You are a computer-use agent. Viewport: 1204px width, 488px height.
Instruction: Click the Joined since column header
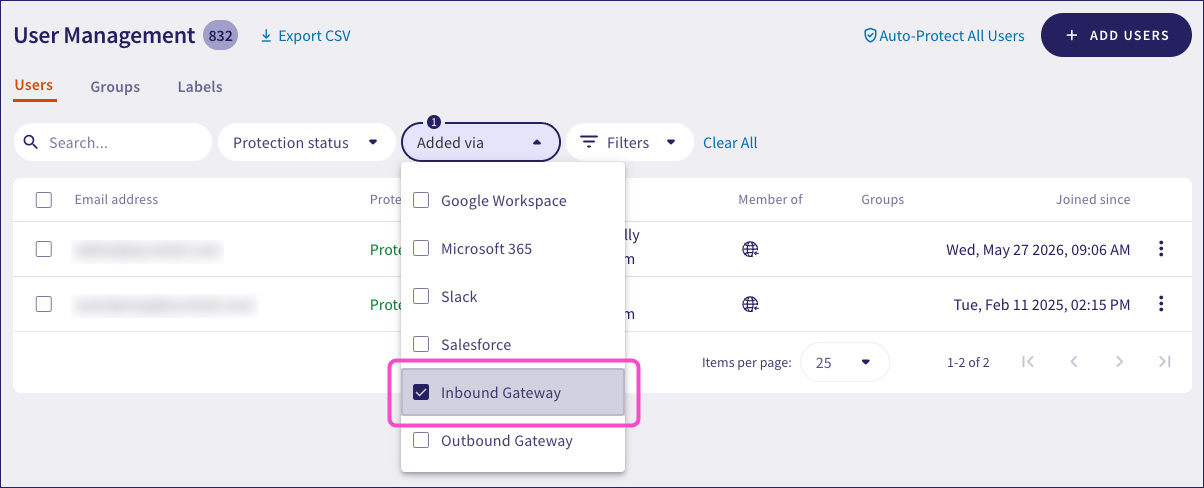click(1093, 200)
